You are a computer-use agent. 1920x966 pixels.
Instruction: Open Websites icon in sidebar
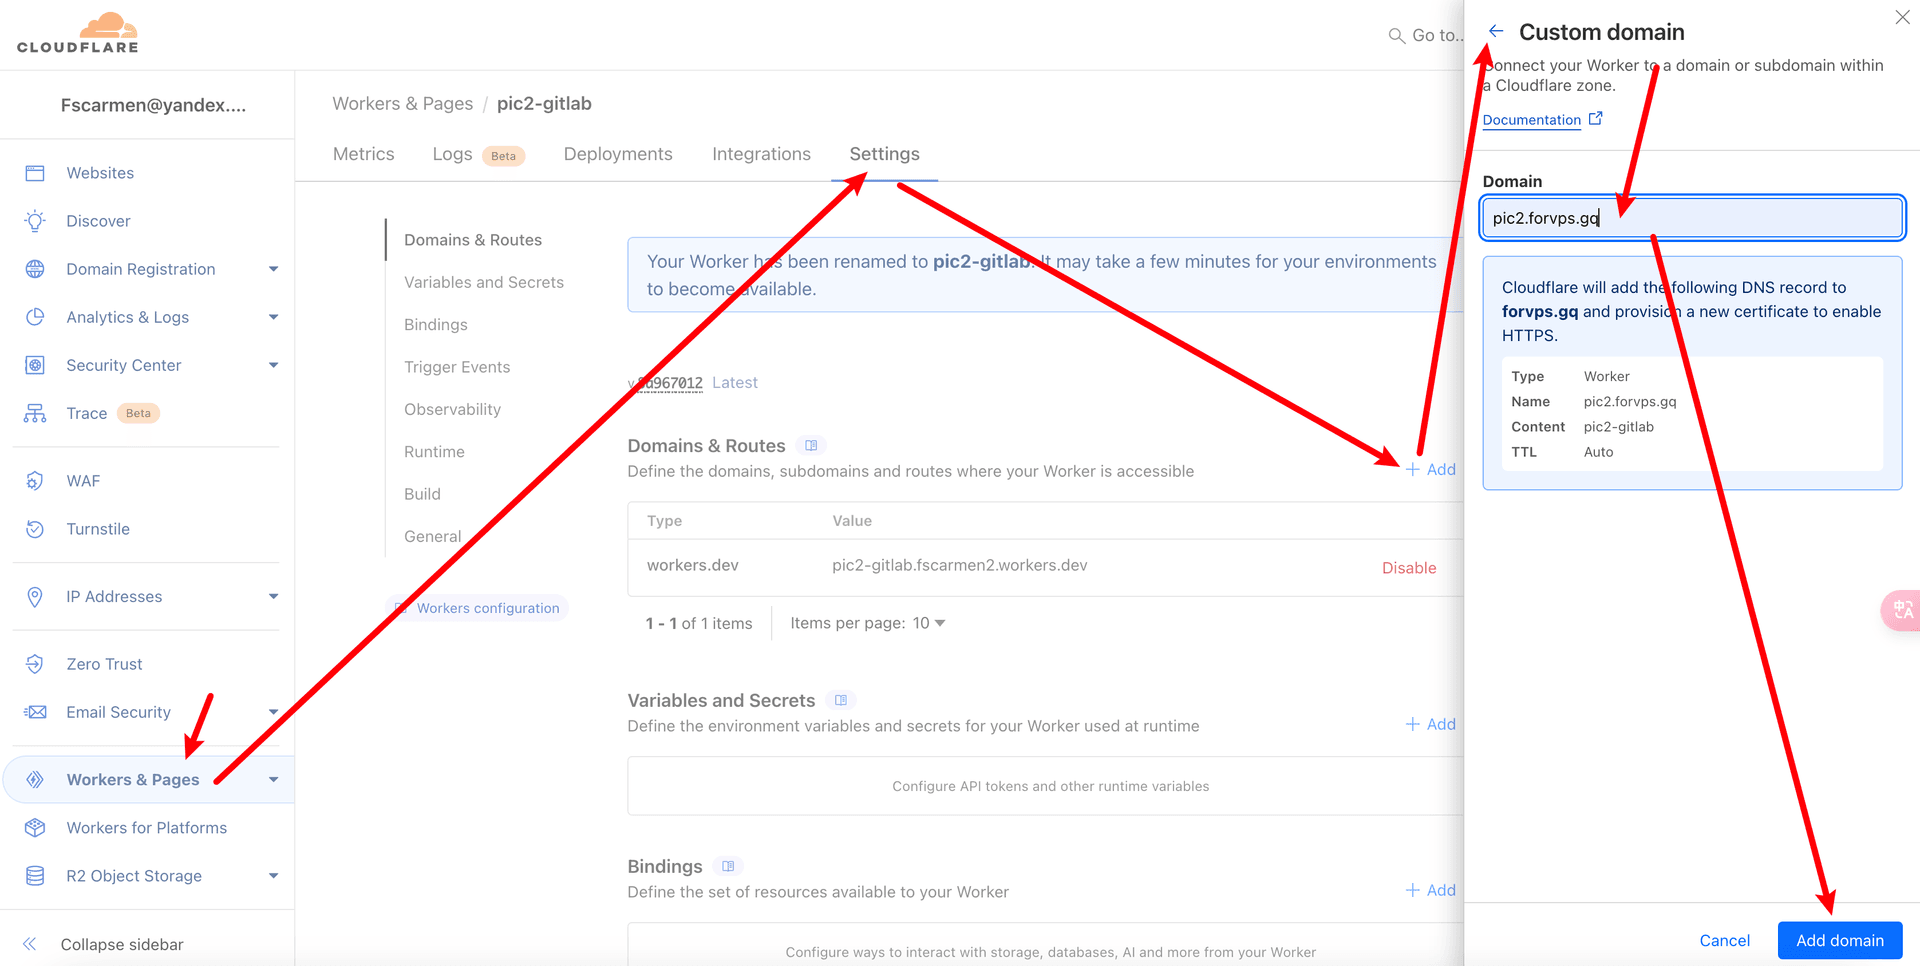tap(35, 173)
